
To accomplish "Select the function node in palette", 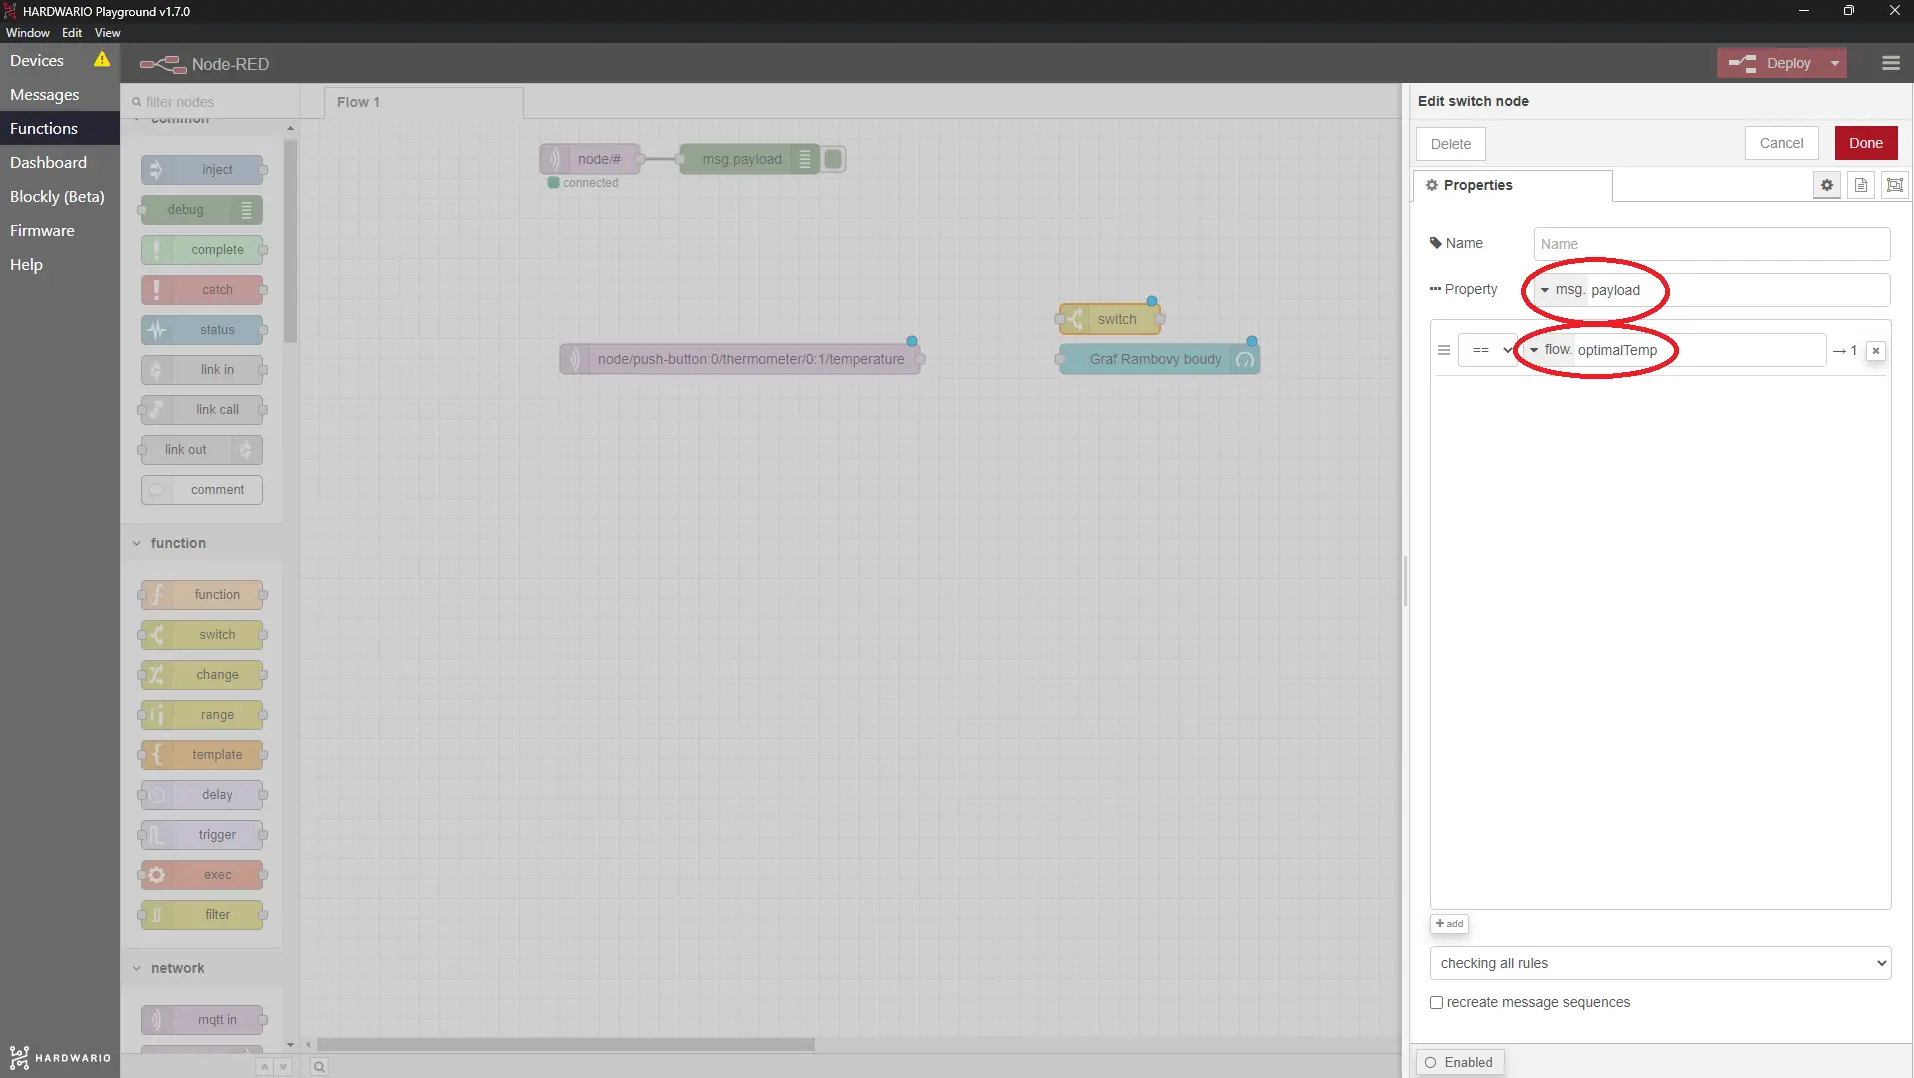I will (x=202, y=595).
